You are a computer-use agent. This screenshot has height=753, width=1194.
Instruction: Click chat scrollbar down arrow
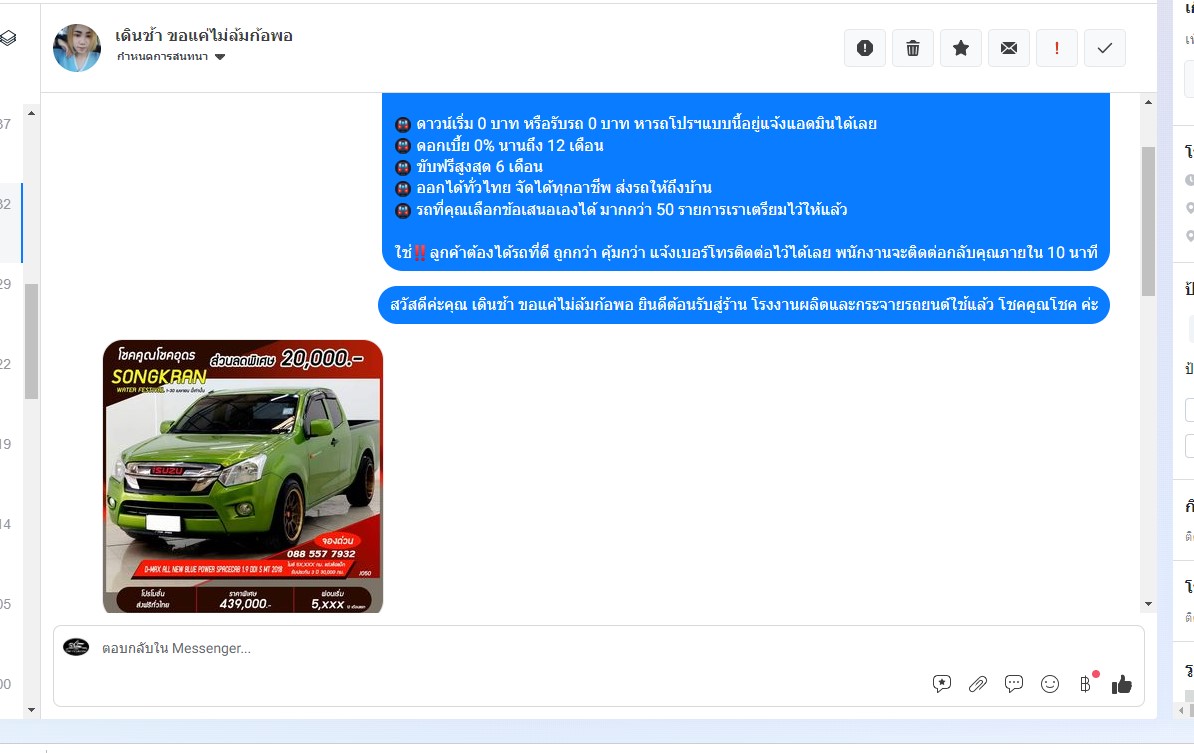[1148, 604]
